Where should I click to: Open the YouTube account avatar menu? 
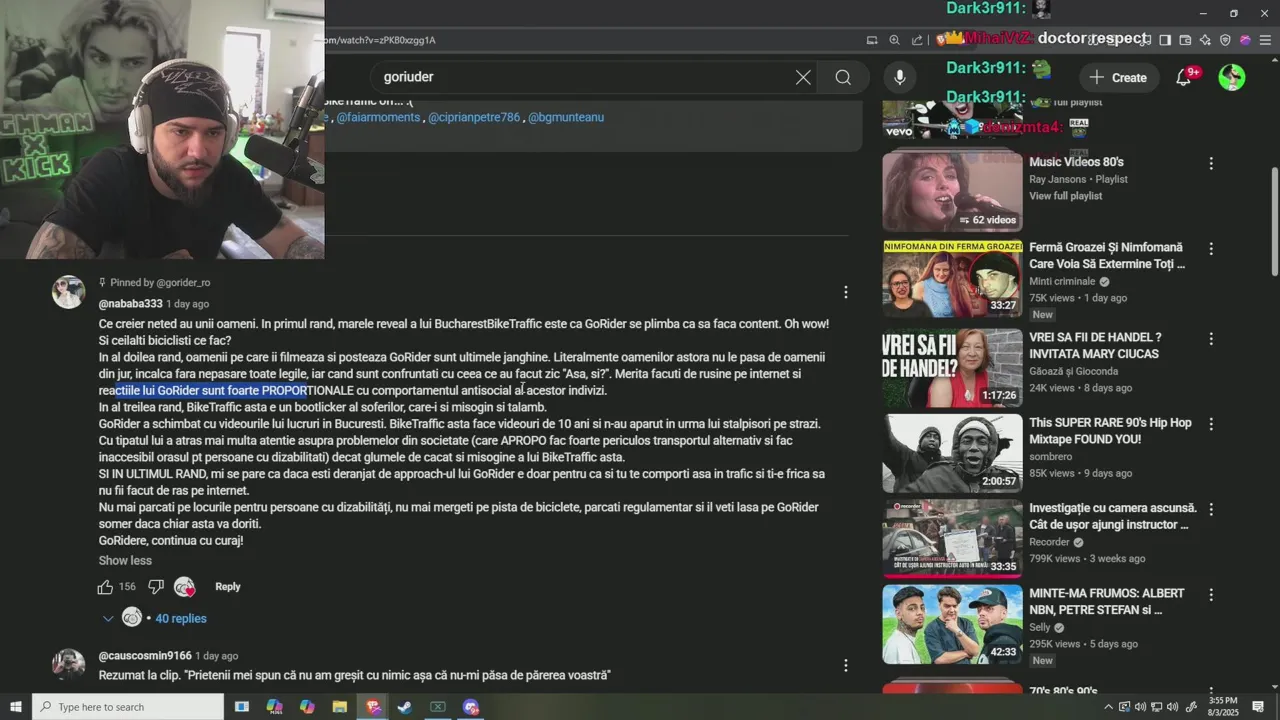[1232, 77]
